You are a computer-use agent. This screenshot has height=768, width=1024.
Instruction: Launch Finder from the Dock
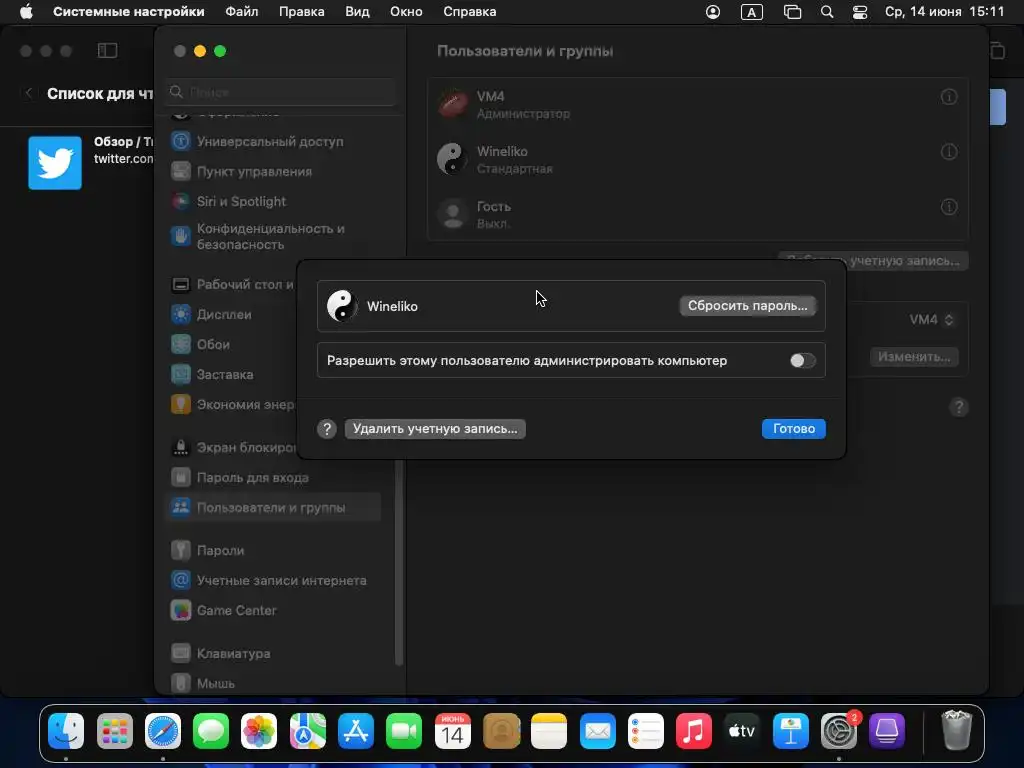click(66, 731)
